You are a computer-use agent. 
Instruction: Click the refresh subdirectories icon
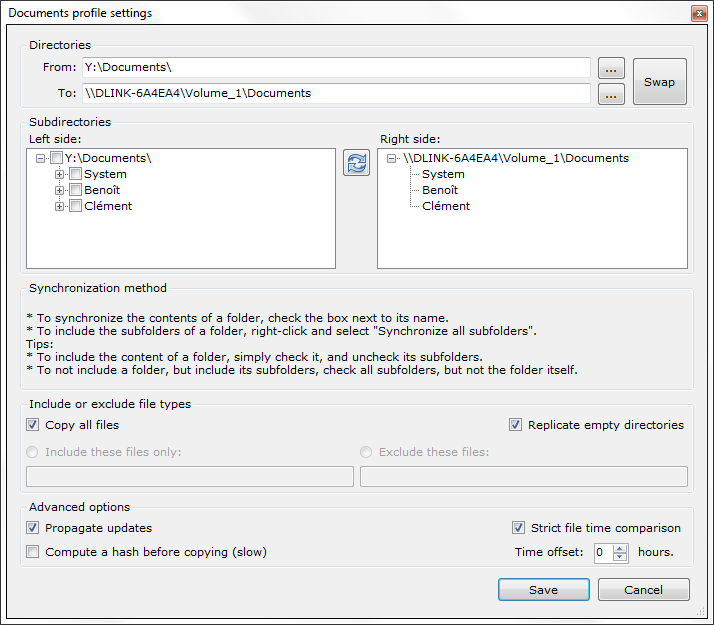tap(356, 164)
